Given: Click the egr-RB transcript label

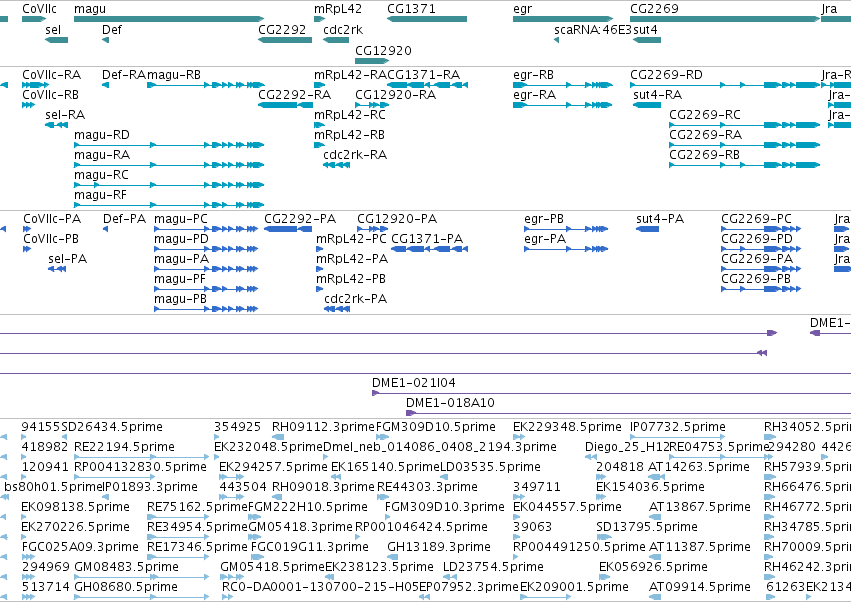Looking at the screenshot, I should (534, 75).
